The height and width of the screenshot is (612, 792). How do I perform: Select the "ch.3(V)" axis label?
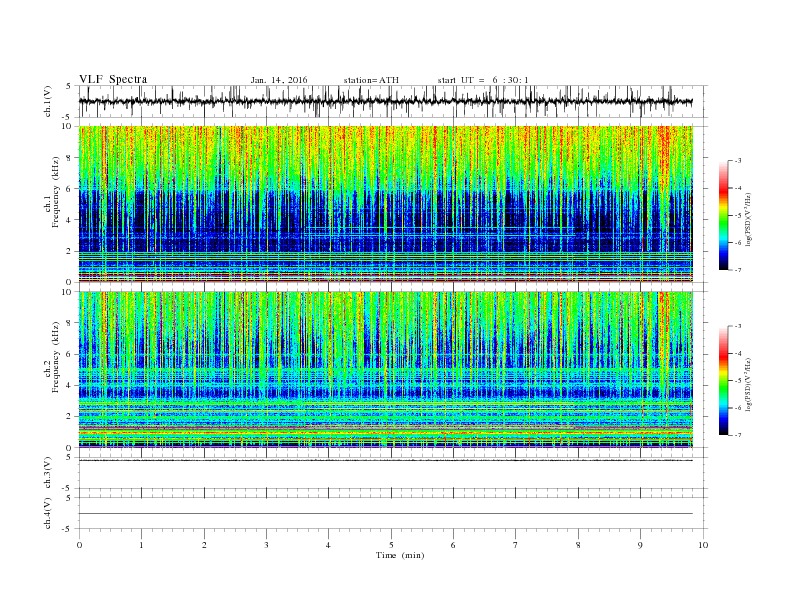coord(48,473)
